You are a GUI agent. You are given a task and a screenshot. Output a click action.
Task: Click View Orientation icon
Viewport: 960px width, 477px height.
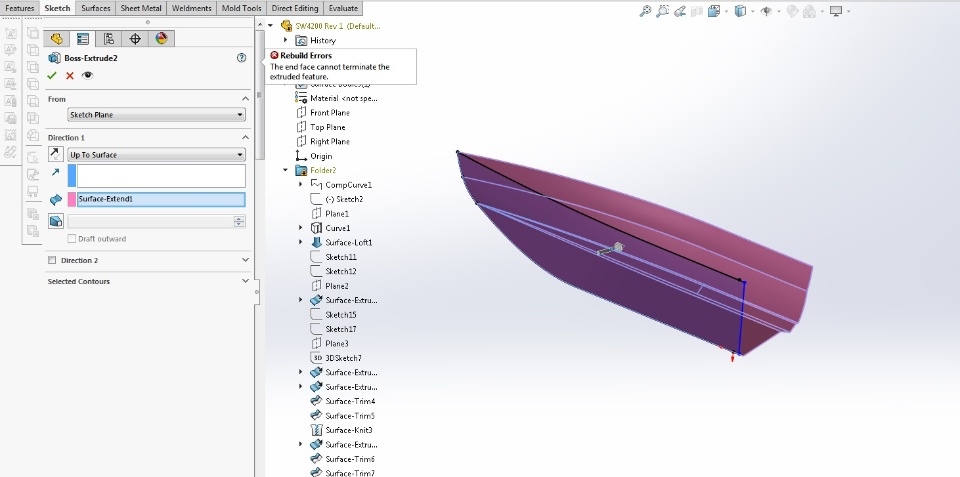coord(714,11)
